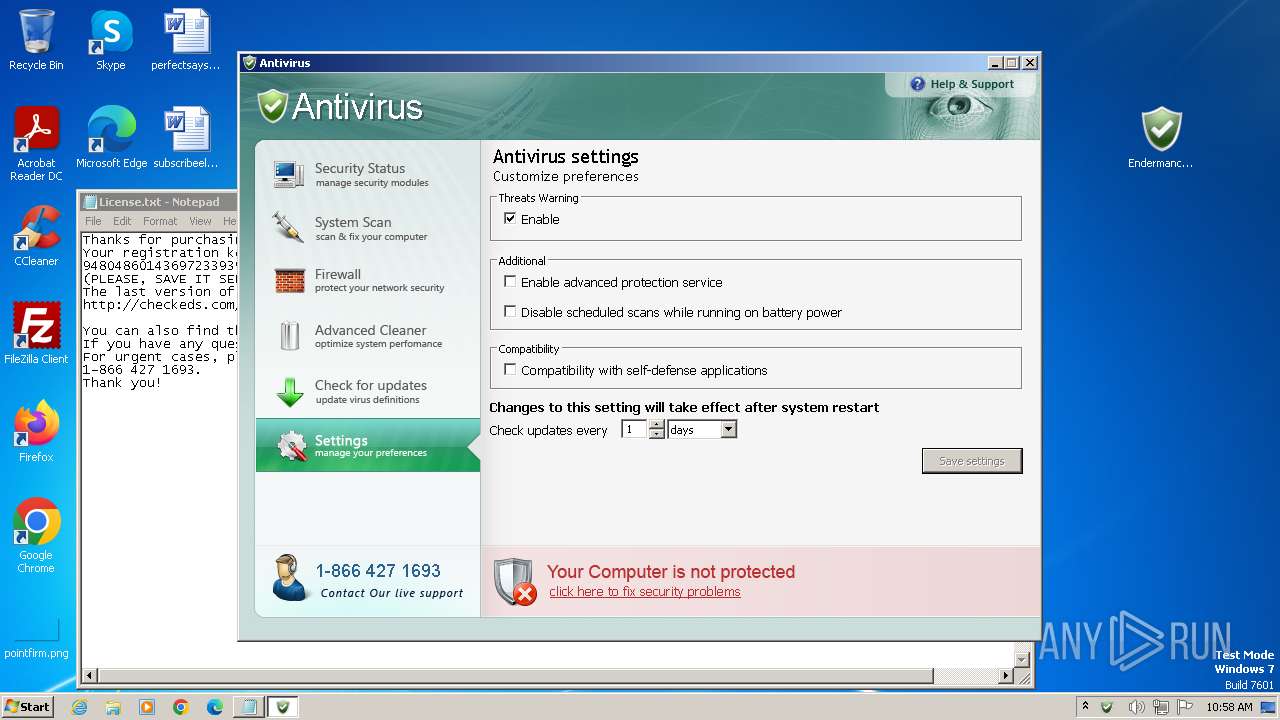Click here to fix security problems link

pos(645,591)
